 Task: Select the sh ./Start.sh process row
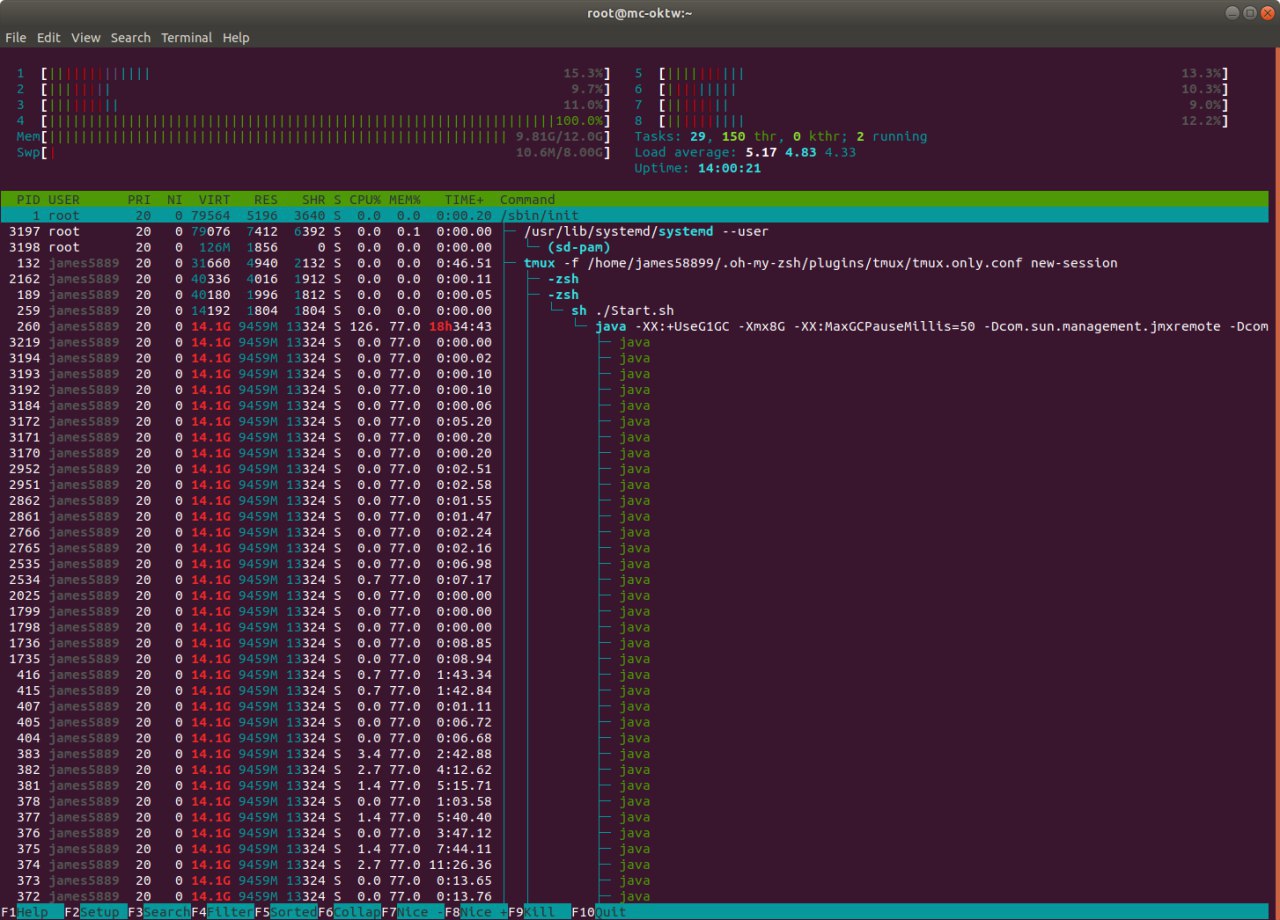tap(634, 311)
